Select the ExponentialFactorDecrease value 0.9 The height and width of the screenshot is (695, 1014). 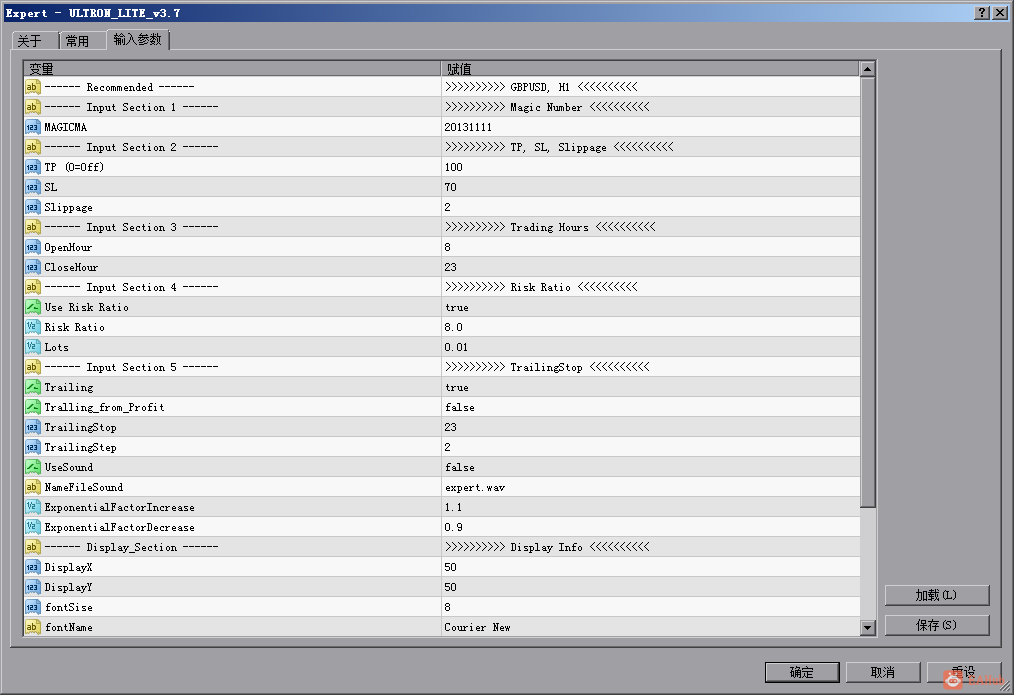[453, 528]
